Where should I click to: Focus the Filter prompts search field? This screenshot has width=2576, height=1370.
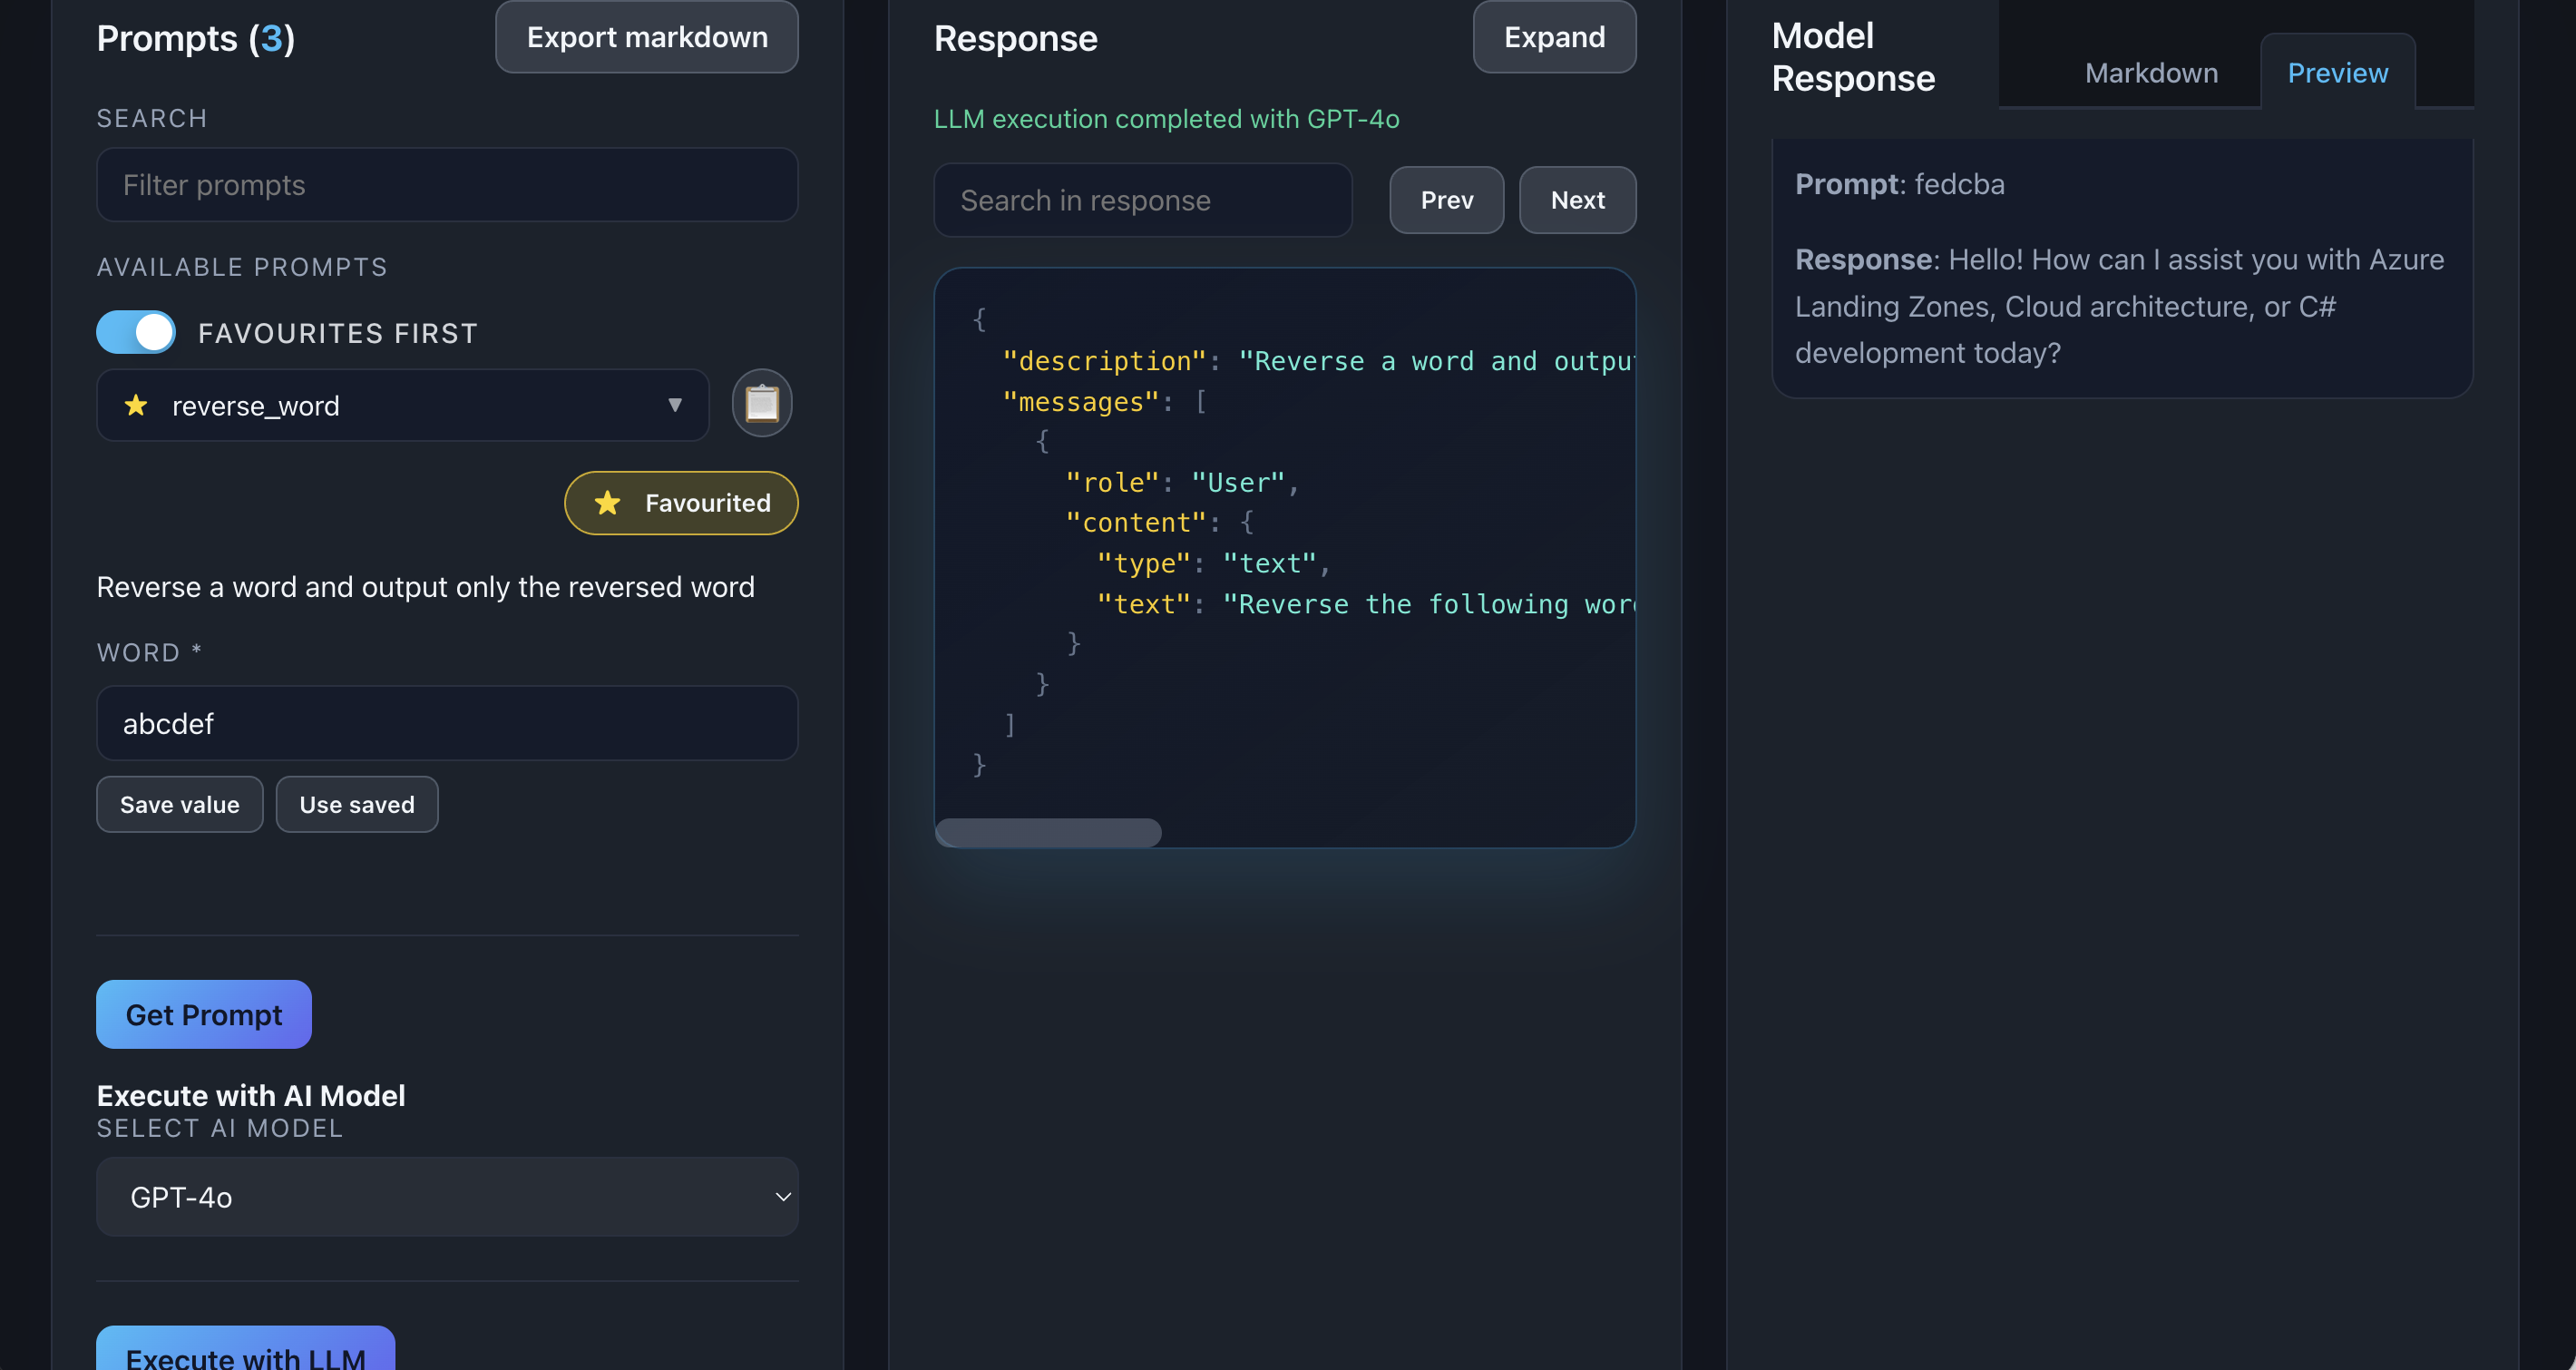[x=447, y=185]
